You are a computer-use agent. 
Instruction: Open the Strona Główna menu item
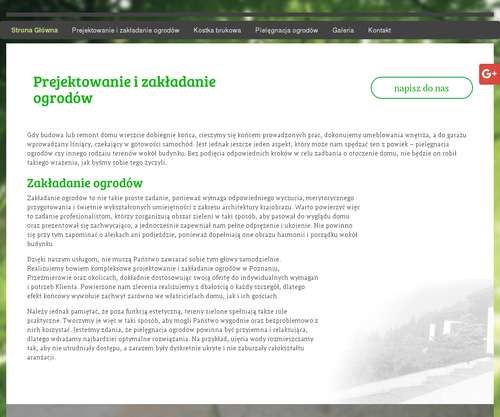point(34,30)
